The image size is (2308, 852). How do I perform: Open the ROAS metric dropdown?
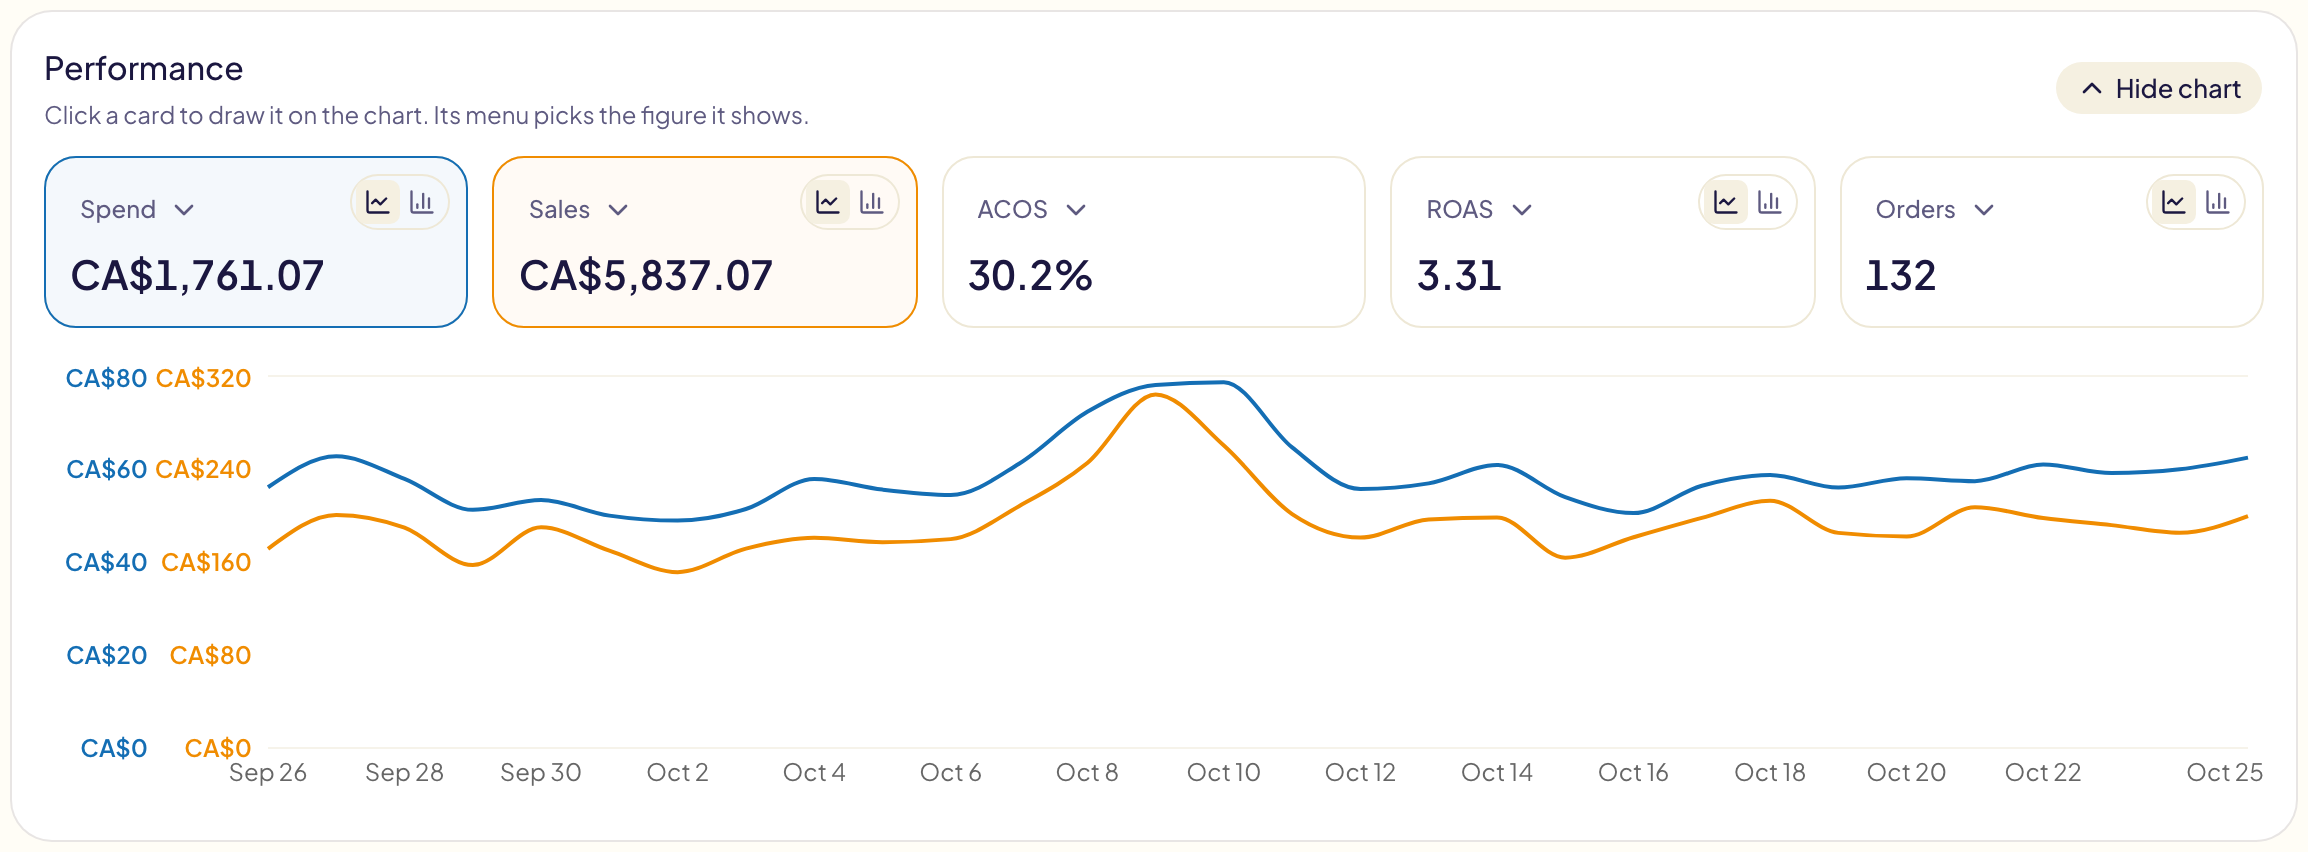1479,210
